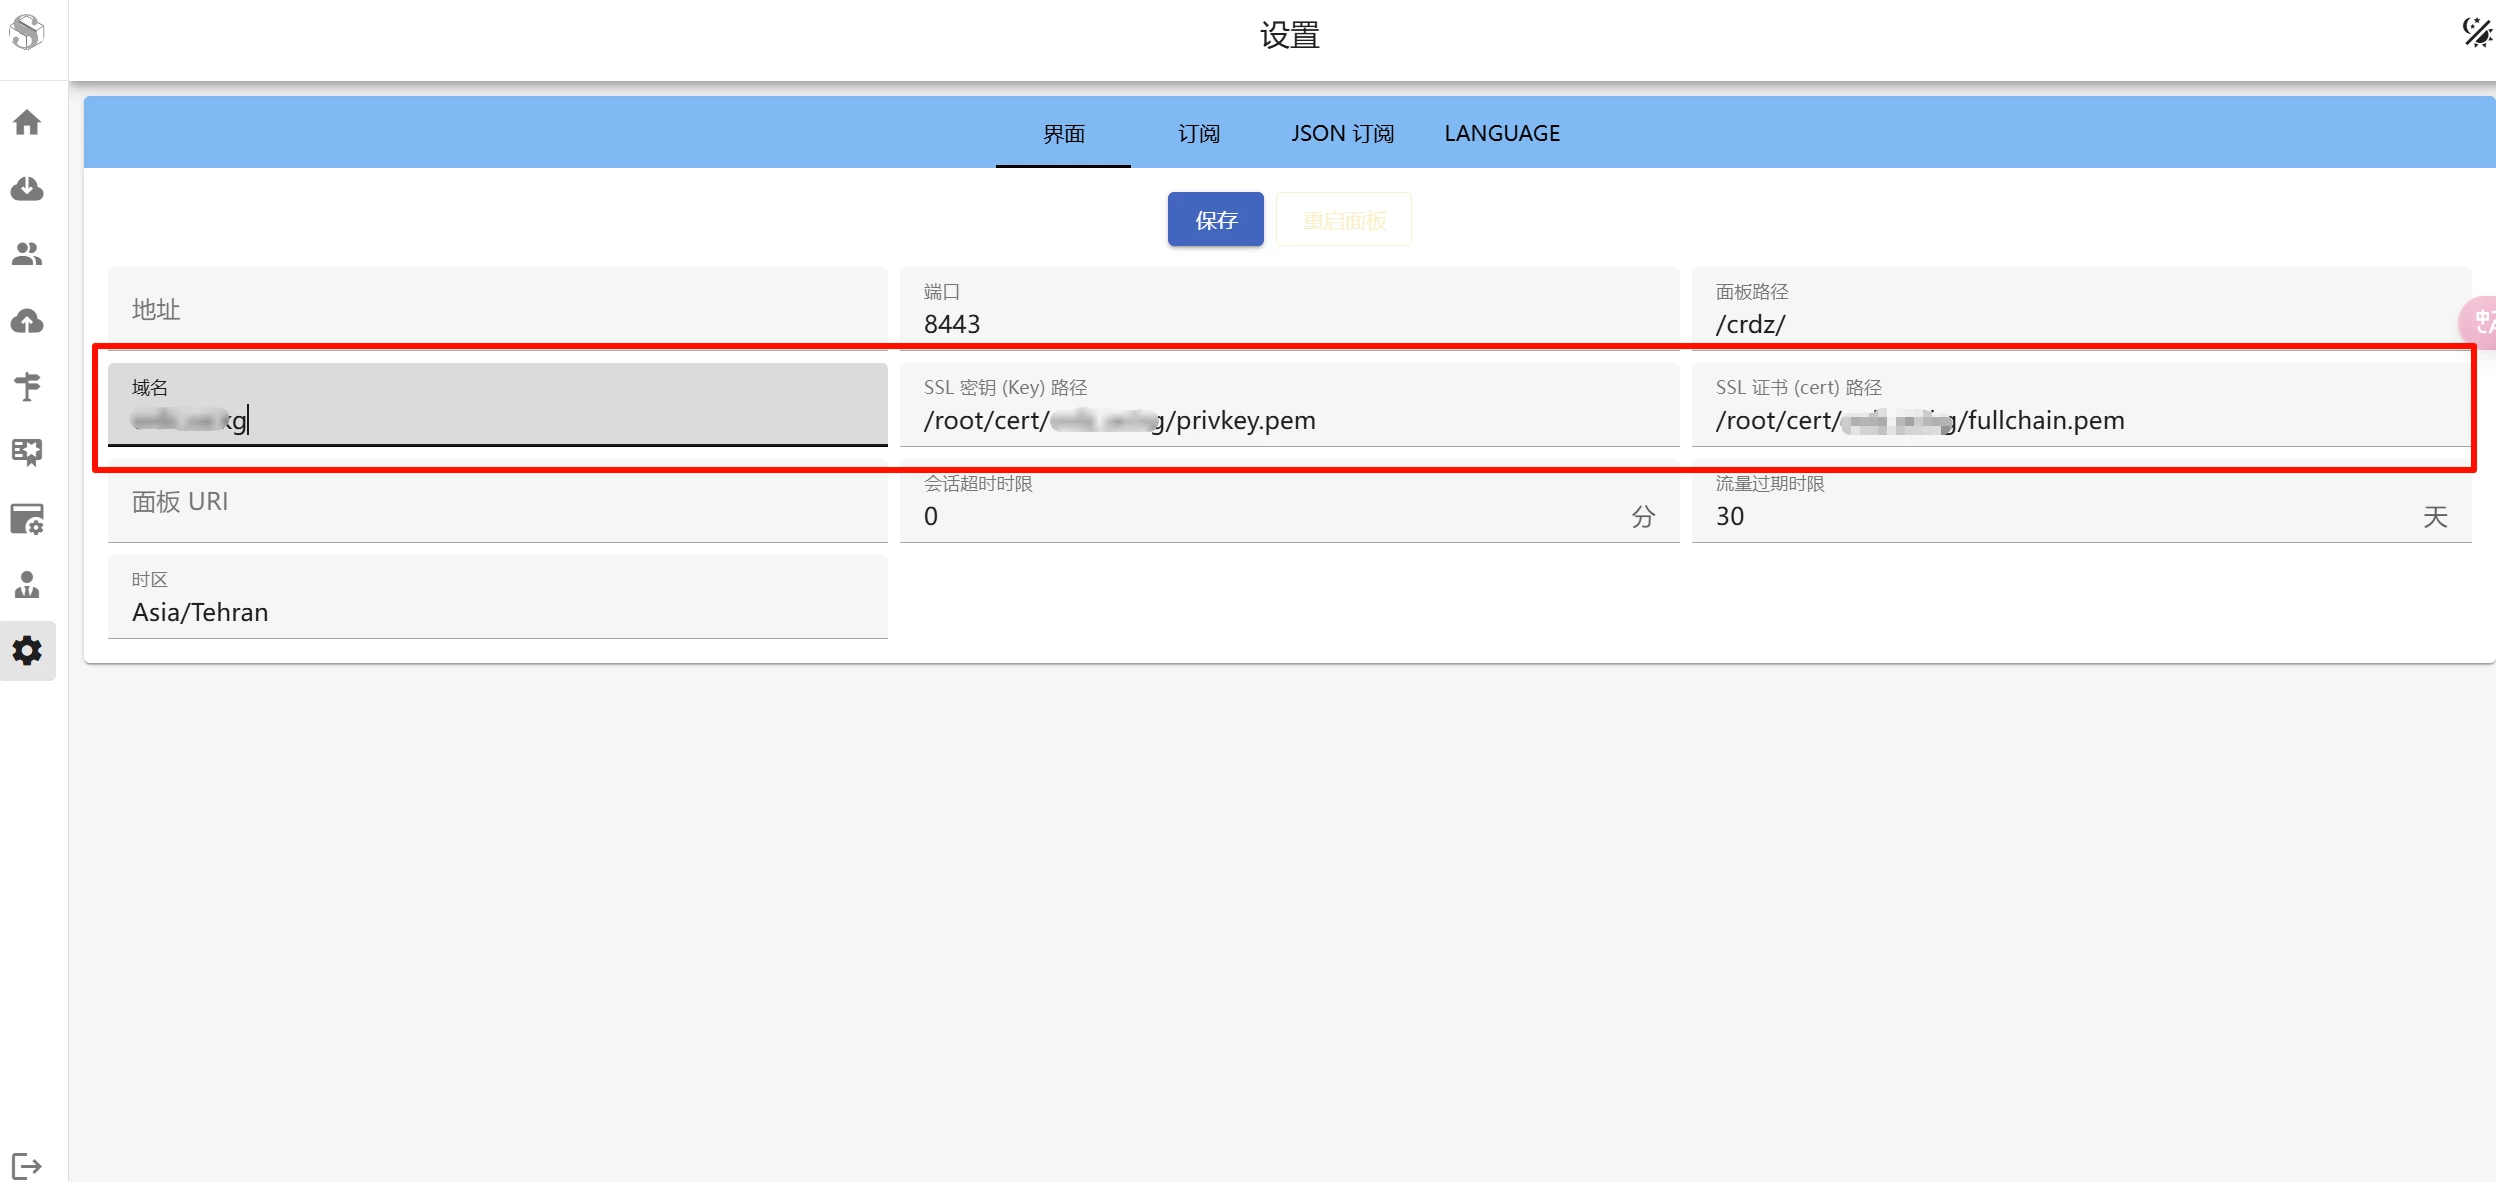Click the 时区 Asia/Tehran field
This screenshot has width=2496, height=1182.
(497, 611)
